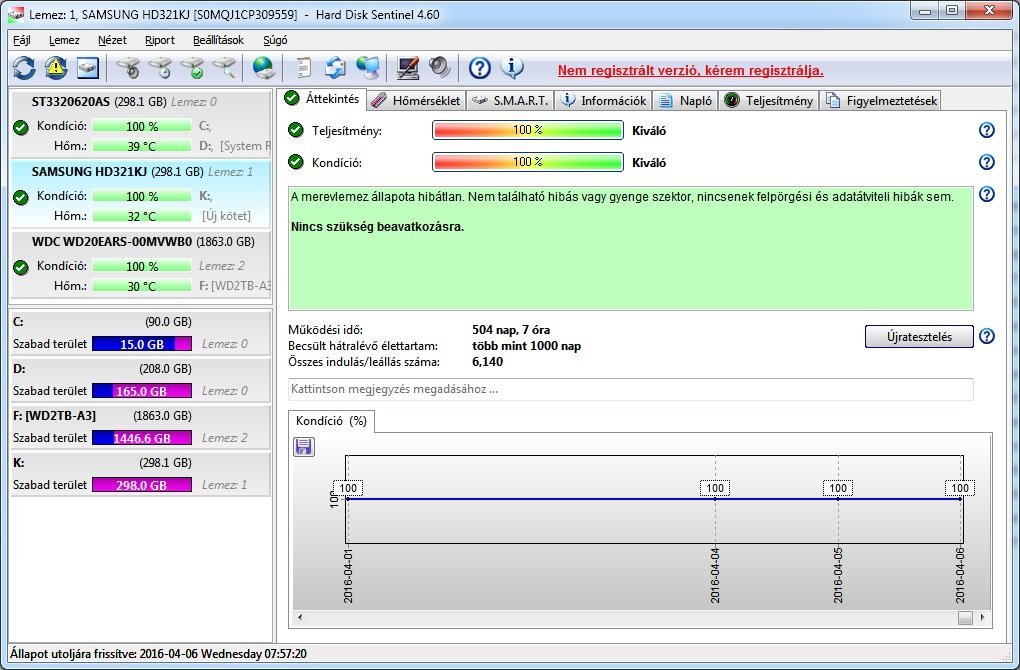Click the refresh icon with yellow warning triangle
The width and height of the screenshot is (1020, 670).
pos(56,68)
